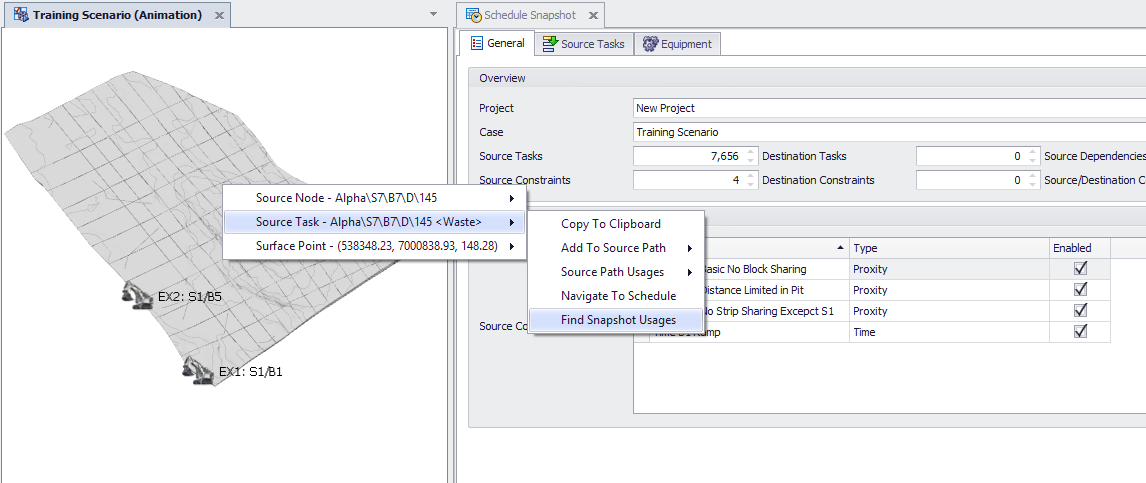Viewport: 1146px width, 483px height.
Task: Choose Find Snapshot Usages
Action: pyautogui.click(x=615, y=319)
